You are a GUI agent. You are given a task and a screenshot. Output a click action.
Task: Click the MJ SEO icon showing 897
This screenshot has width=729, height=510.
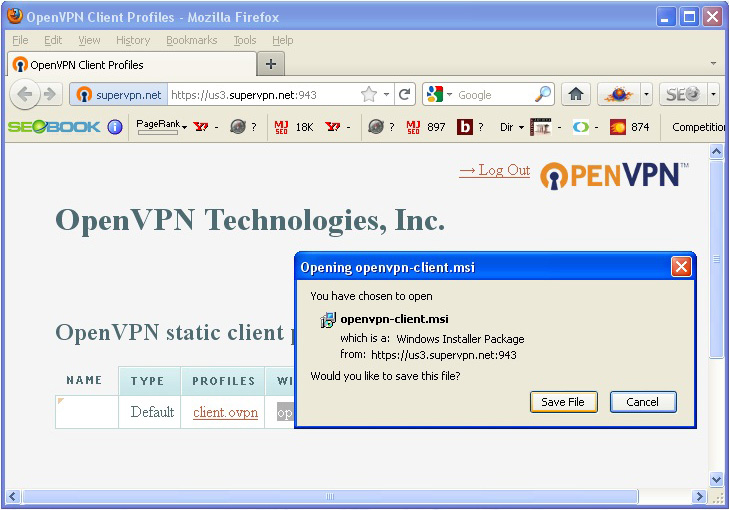[x=413, y=127]
